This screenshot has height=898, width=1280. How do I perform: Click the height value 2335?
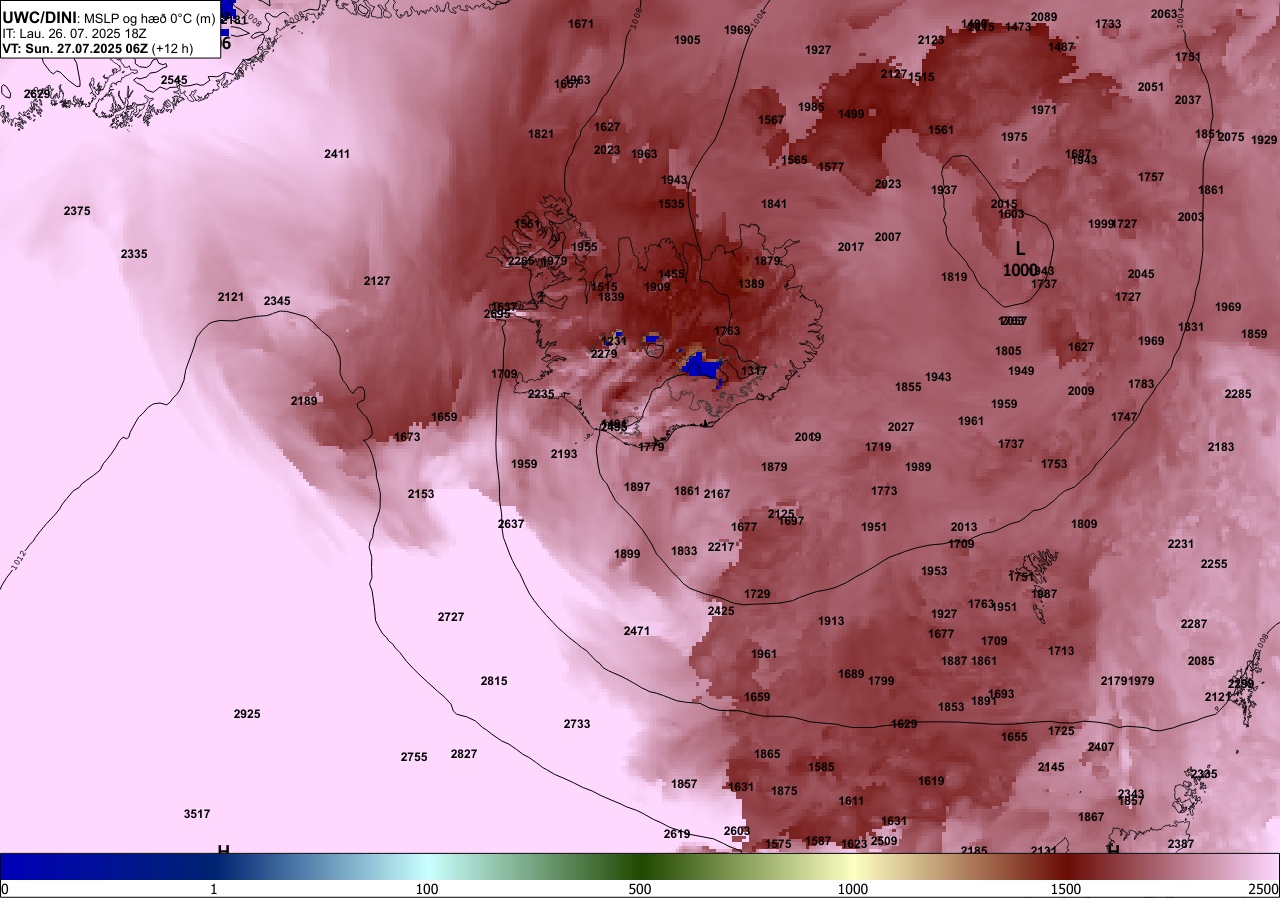pyautogui.click(x=134, y=254)
